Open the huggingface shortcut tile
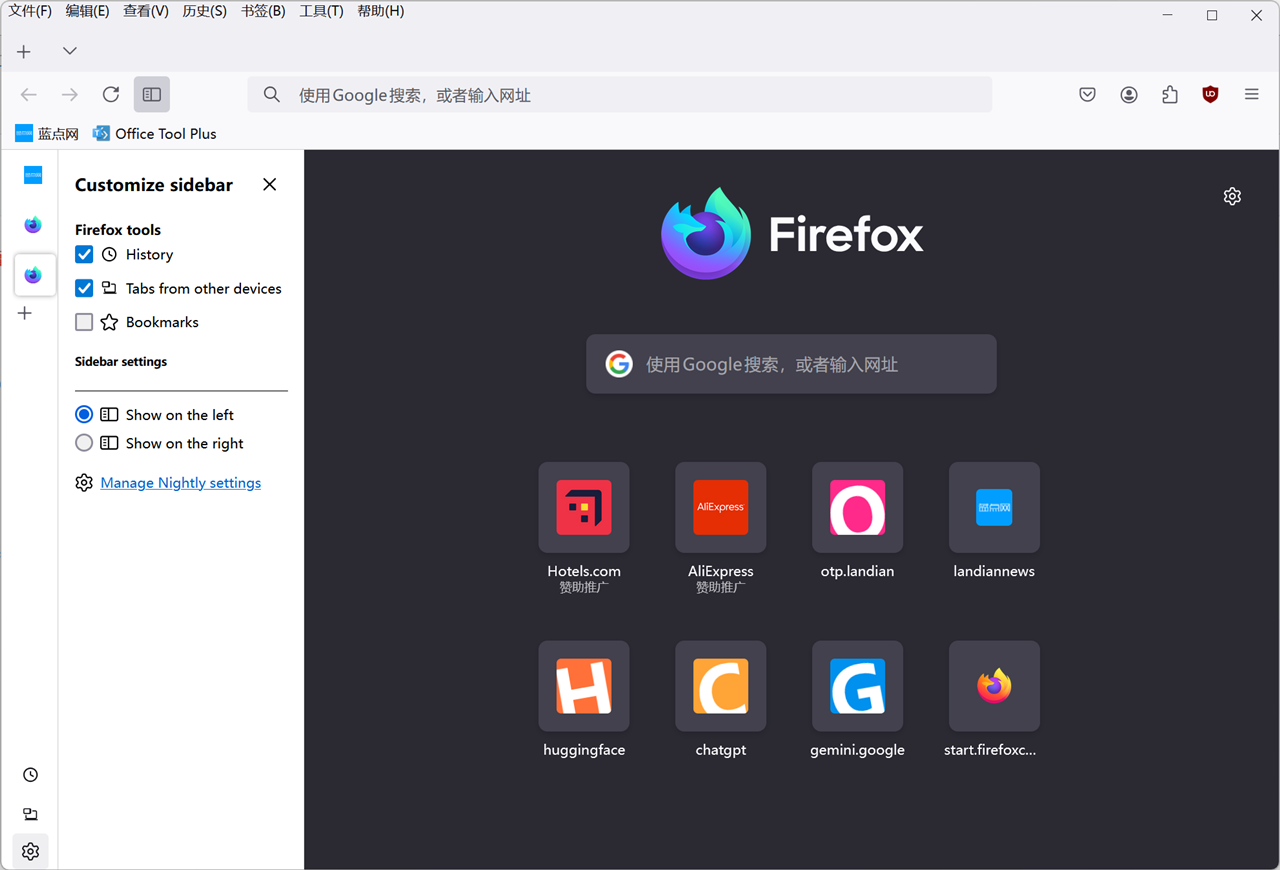Image resolution: width=1280 pixels, height=870 pixels. [x=584, y=687]
